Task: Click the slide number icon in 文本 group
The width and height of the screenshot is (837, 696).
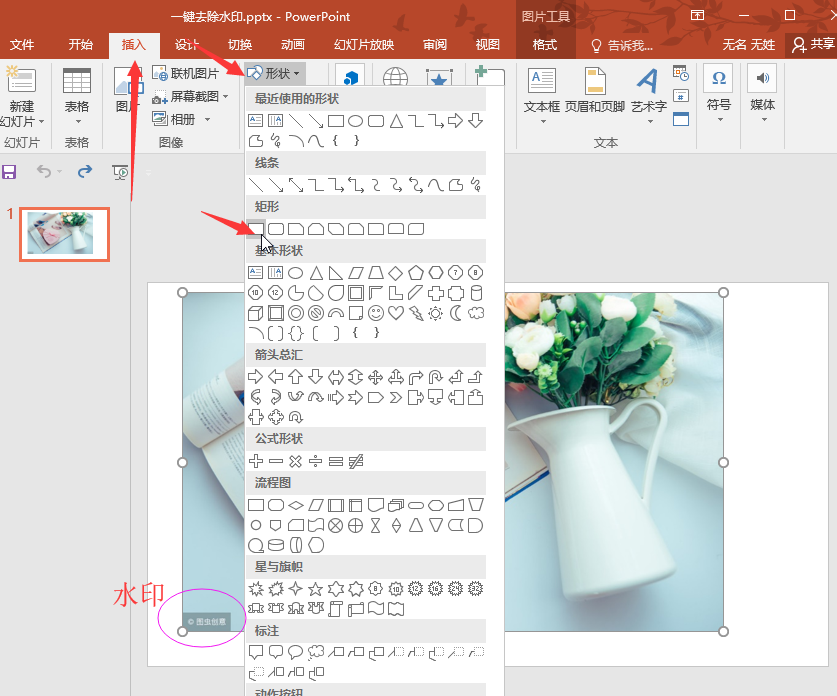Action: pyautogui.click(x=681, y=97)
